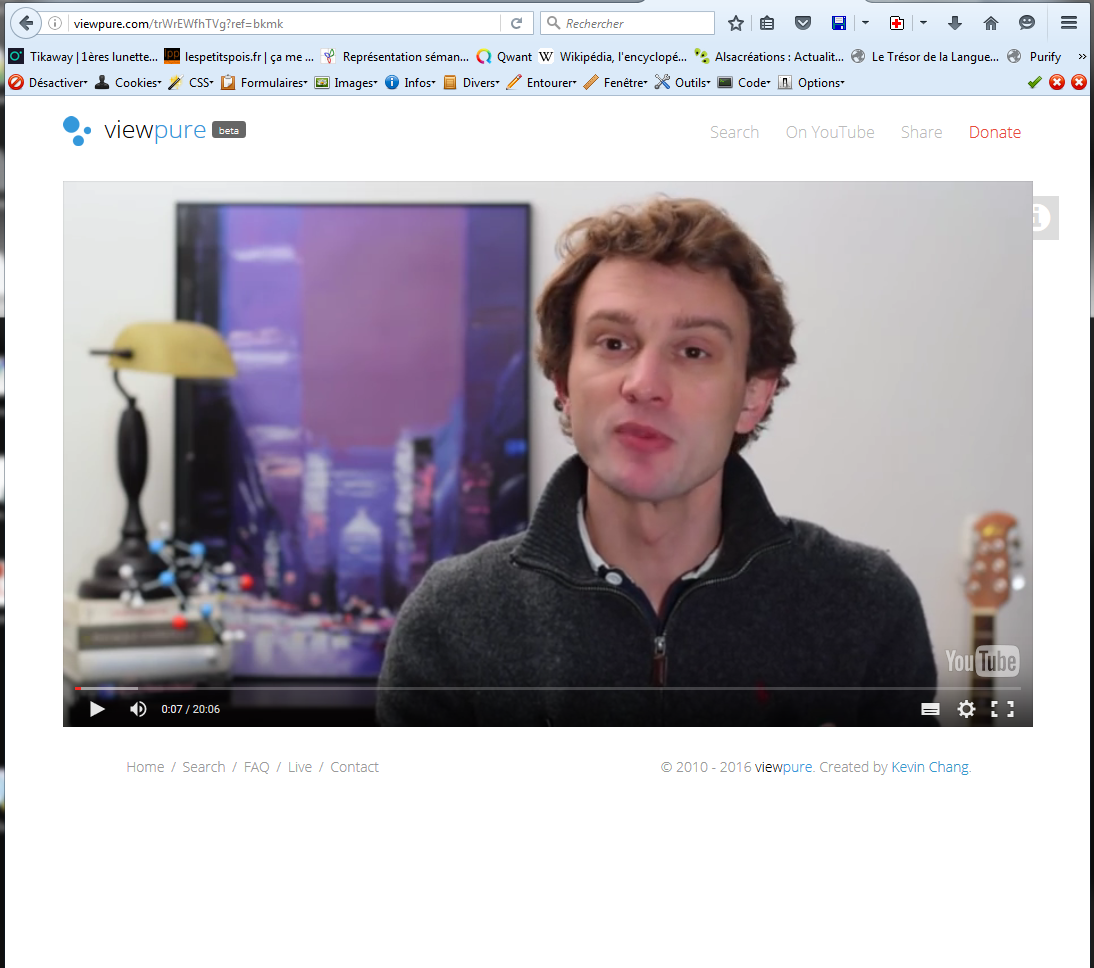Image resolution: width=1094 pixels, height=968 pixels.
Task: Open video settings gear
Action: [966, 709]
